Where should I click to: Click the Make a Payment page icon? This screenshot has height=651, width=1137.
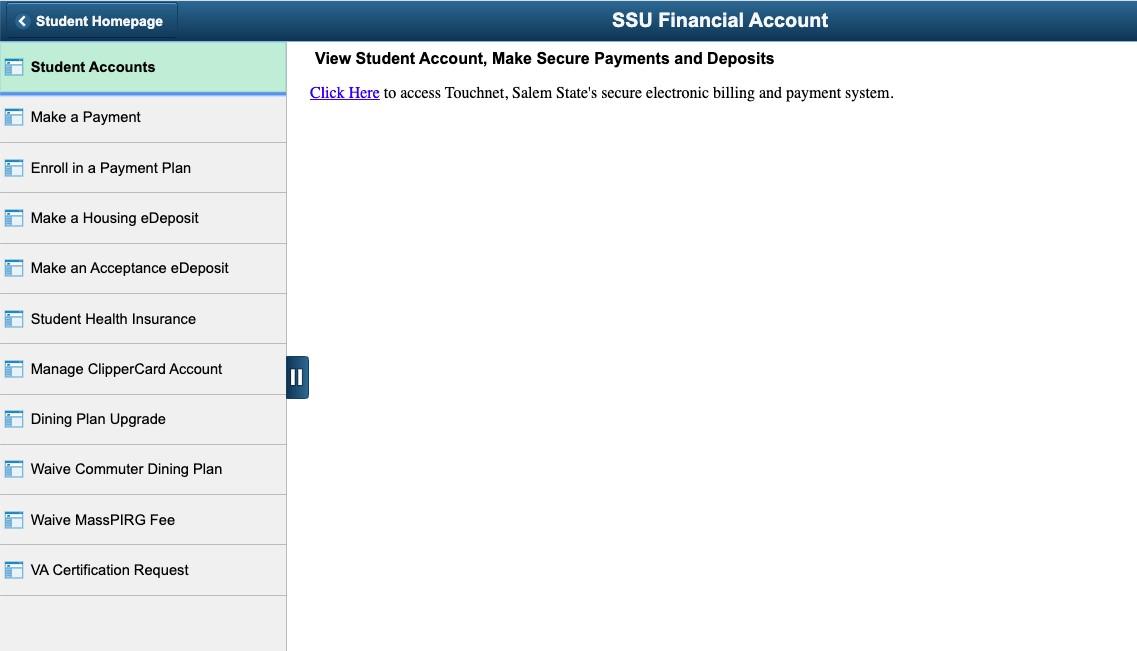coord(14,117)
